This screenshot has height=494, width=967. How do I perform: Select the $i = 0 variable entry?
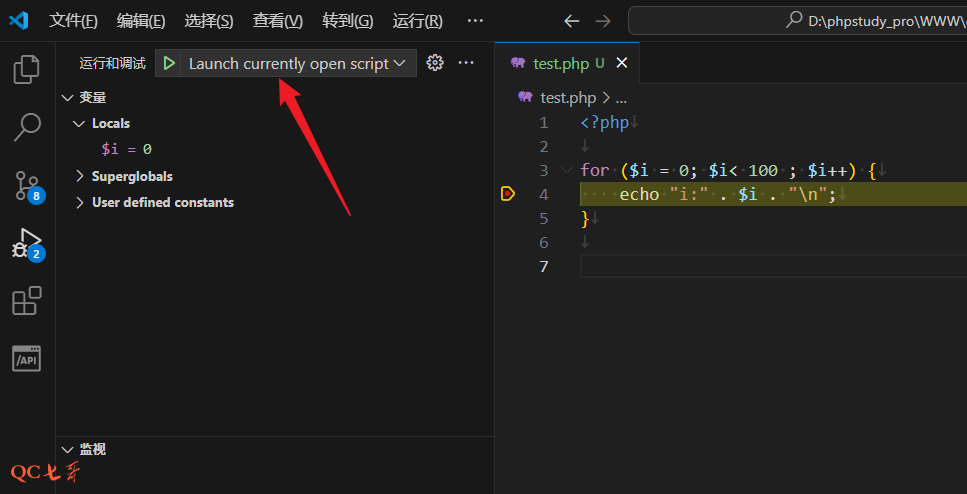click(126, 149)
